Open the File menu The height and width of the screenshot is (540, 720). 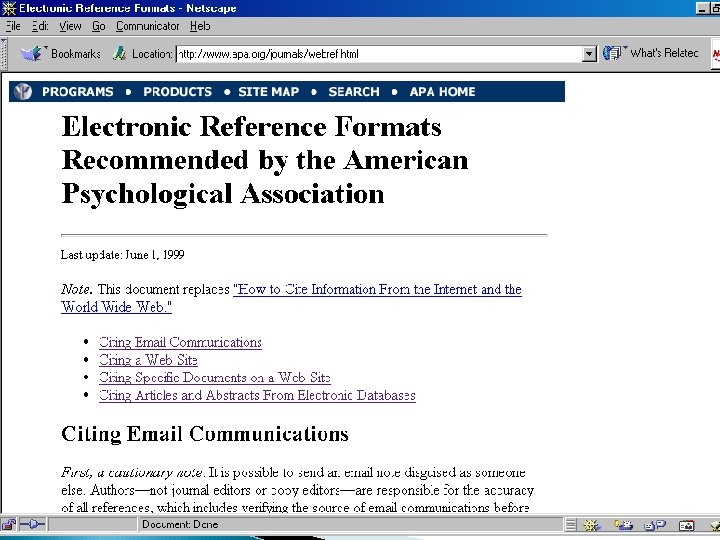coord(13,26)
